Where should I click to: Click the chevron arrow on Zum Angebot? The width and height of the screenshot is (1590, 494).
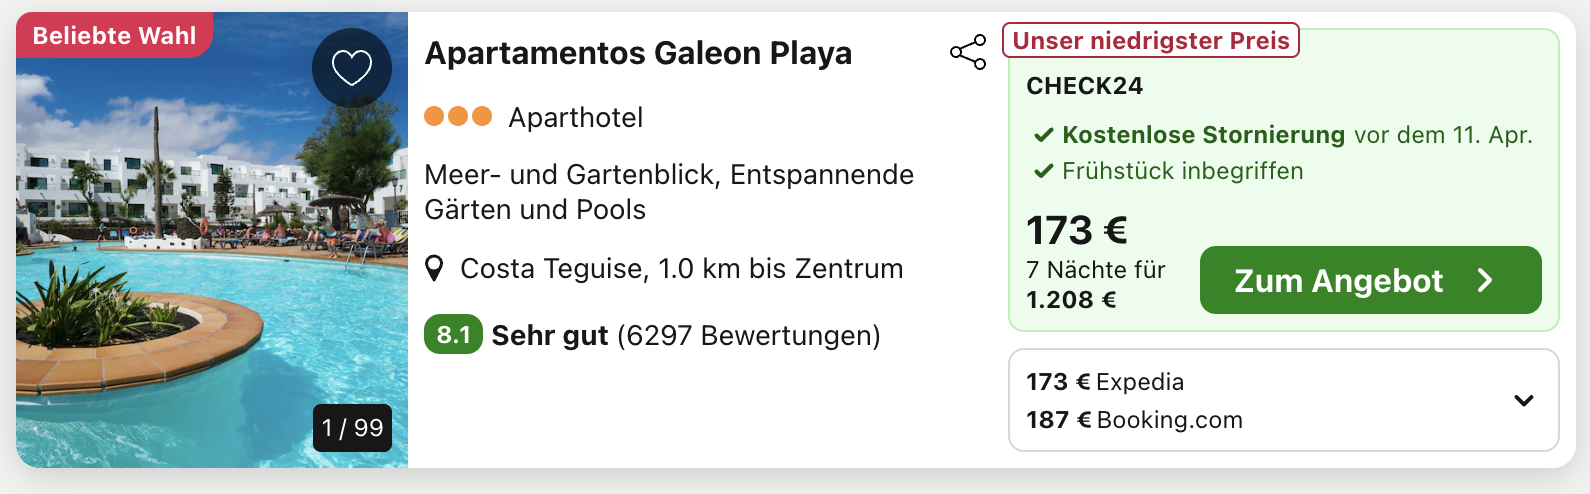[1485, 281]
